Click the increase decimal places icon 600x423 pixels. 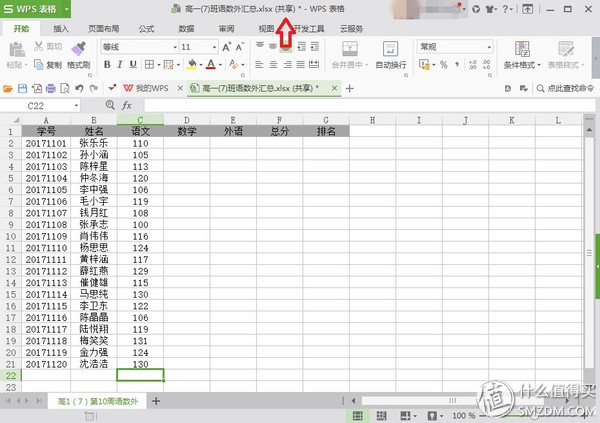pos(473,65)
